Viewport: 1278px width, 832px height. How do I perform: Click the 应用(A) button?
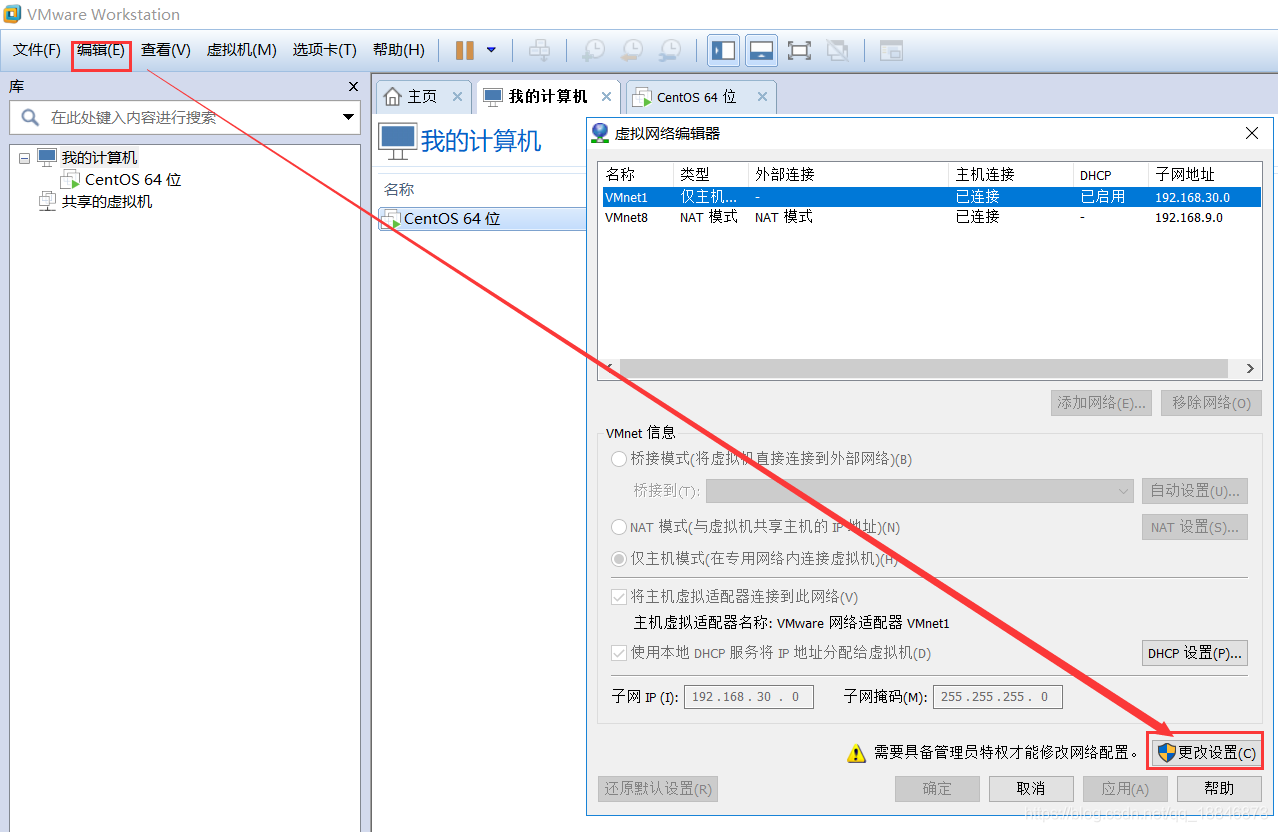1125,789
